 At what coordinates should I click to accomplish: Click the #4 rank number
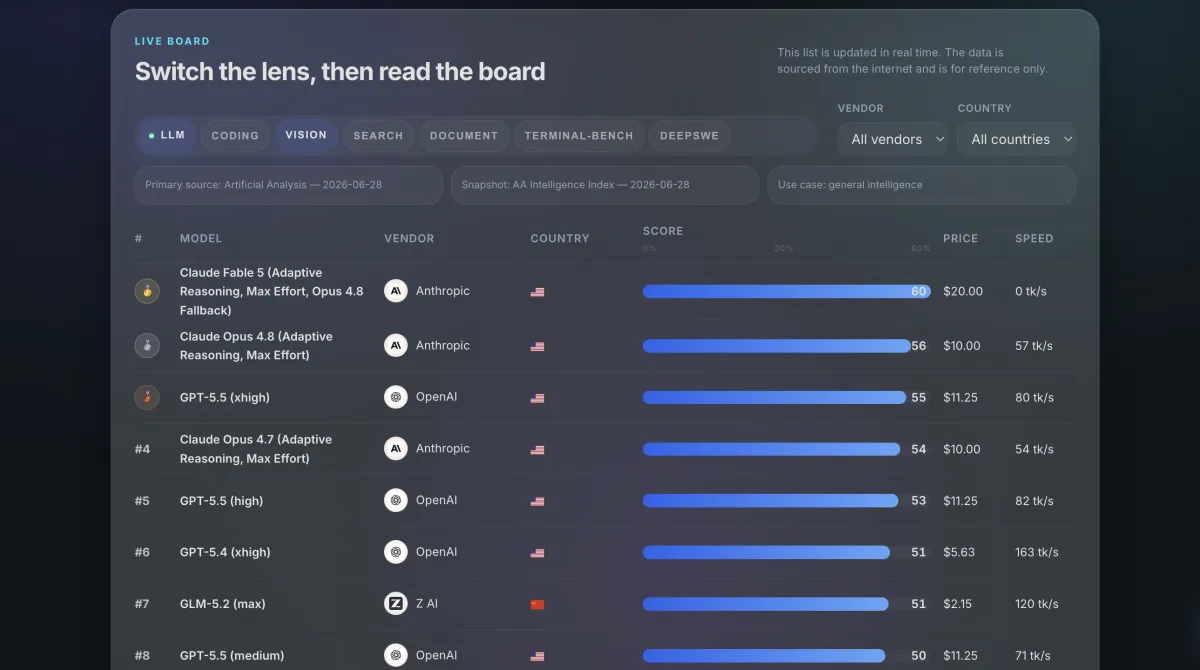(143, 449)
